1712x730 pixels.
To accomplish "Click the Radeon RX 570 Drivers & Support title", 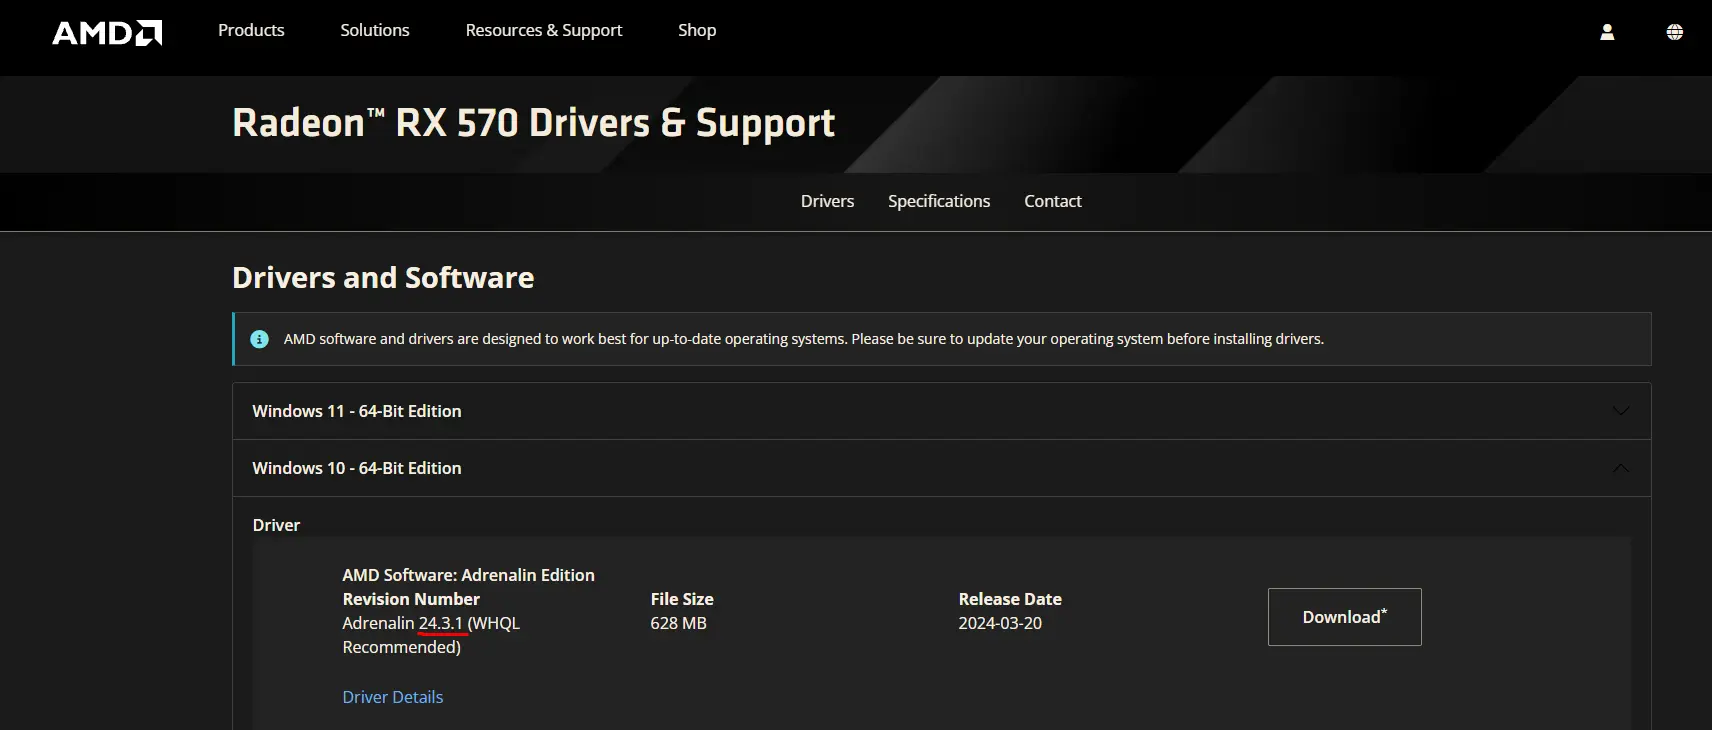I will pos(533,123).
